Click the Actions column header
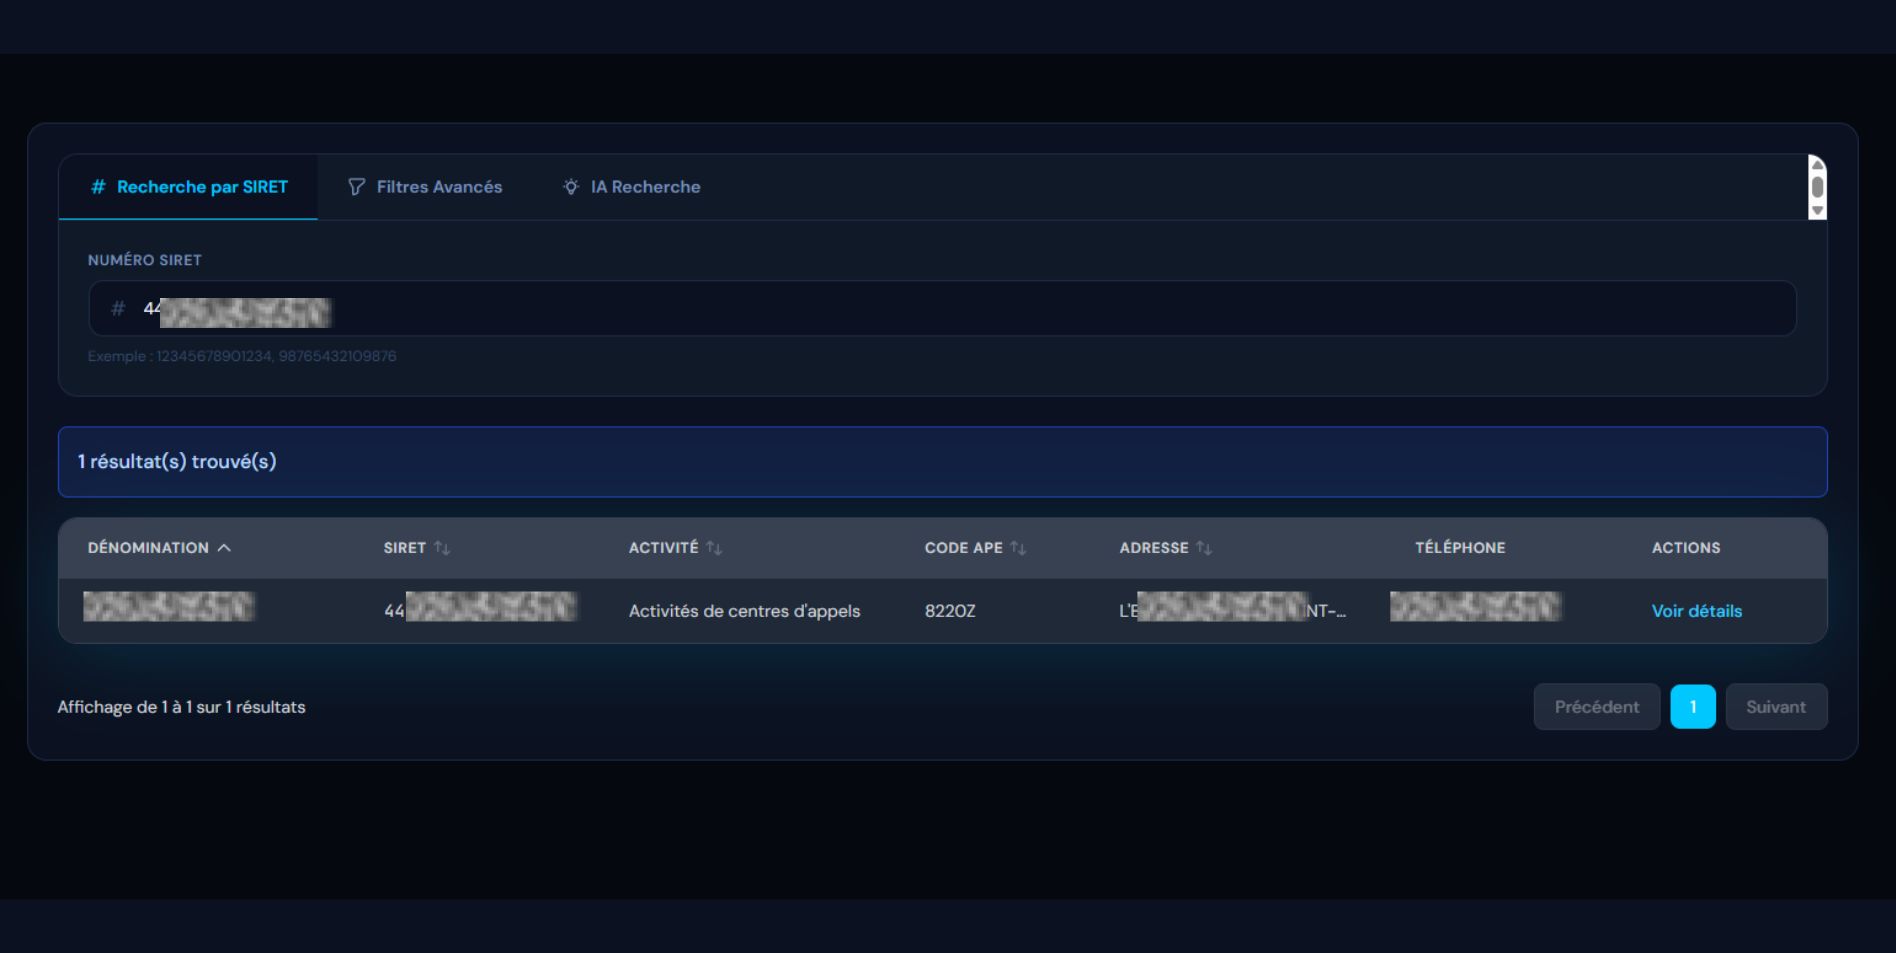 (1686, 548)
